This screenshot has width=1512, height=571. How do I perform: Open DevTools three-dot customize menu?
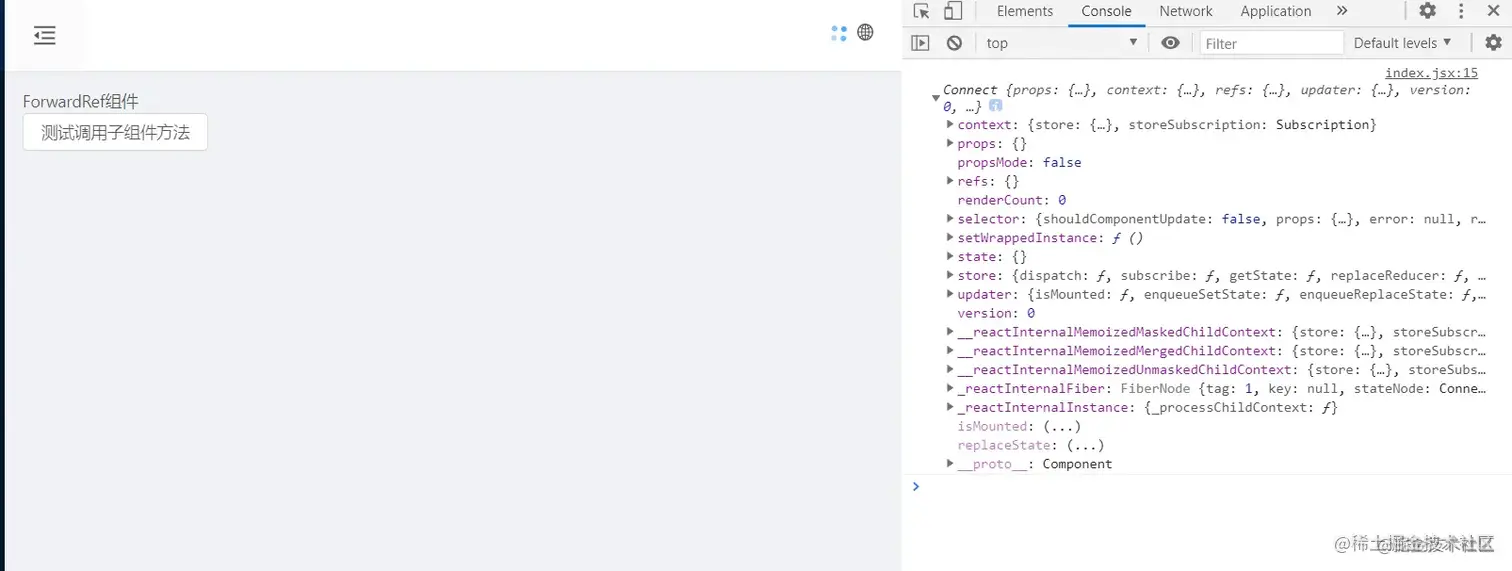tap(1462, 11)
